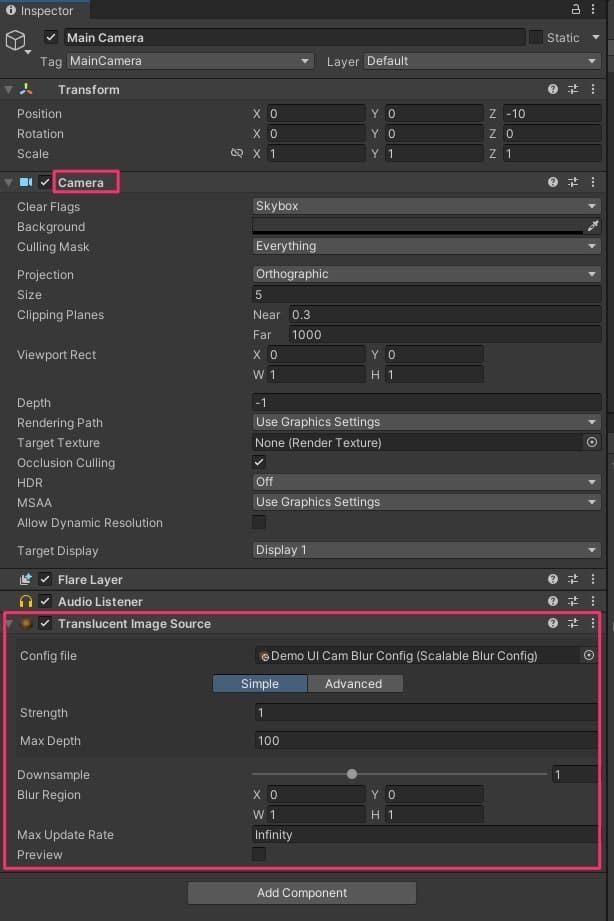Open Culling Mask dropdown showing Everything
614x921 pixels.
click(427, 246)
